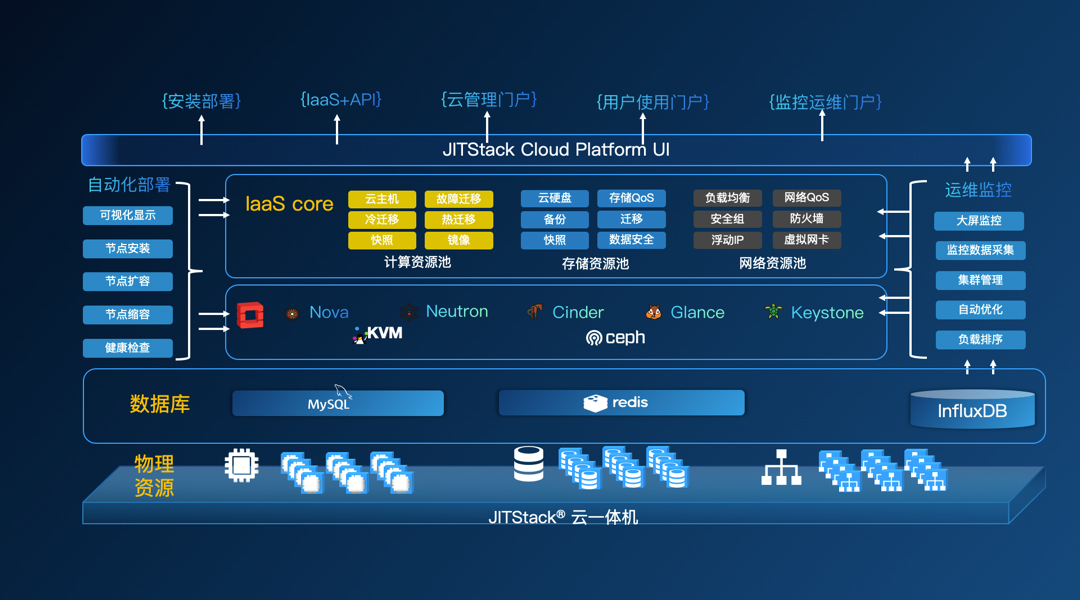Click the 大屏监控 box
The image size is (1080, 600).
point(979,221)
